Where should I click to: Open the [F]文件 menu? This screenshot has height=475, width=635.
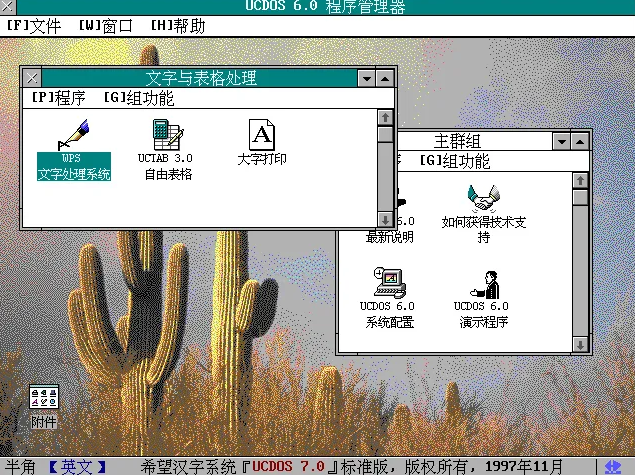point(34,26)
